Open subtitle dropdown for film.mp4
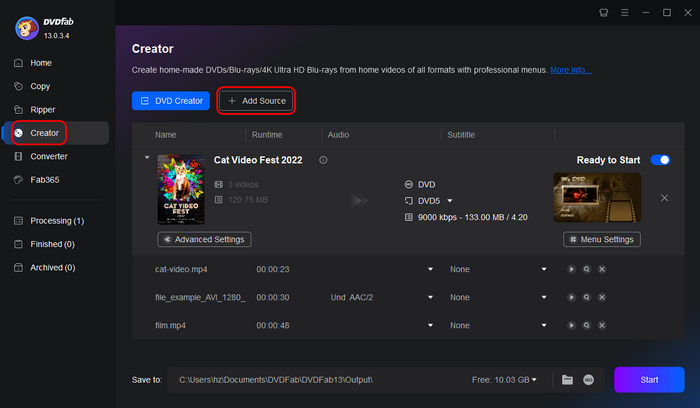 544,325
